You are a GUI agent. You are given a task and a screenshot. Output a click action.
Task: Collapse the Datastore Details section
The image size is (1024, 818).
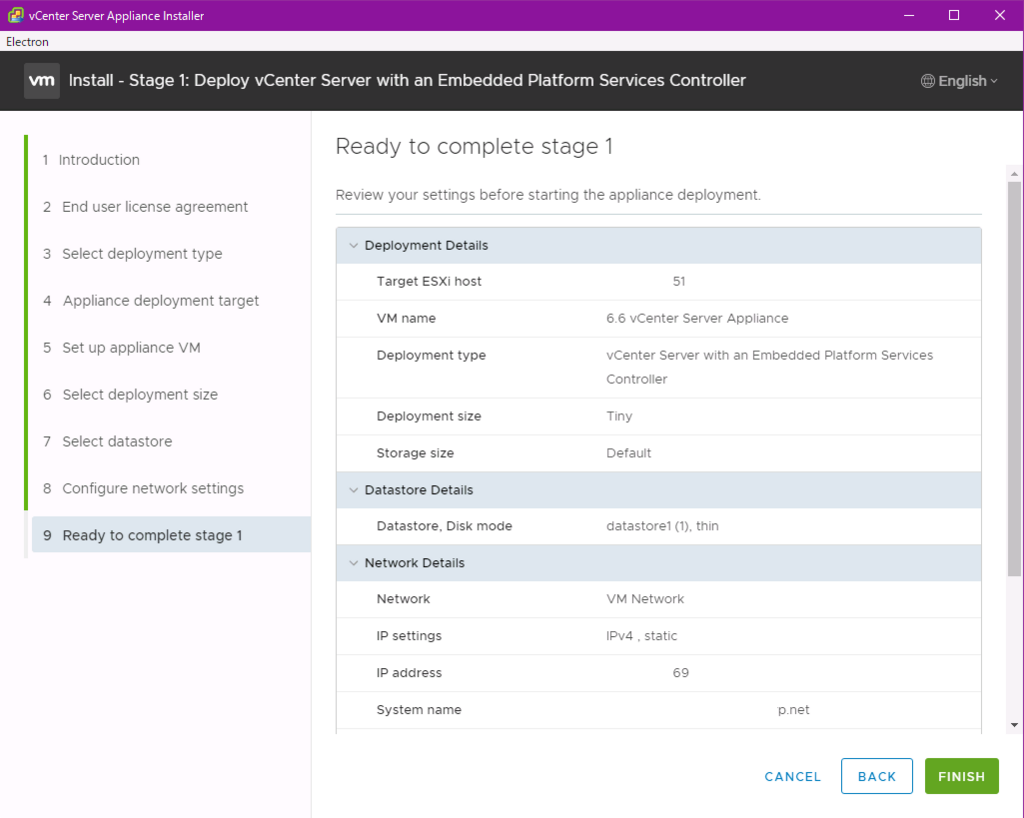[353, 490]
